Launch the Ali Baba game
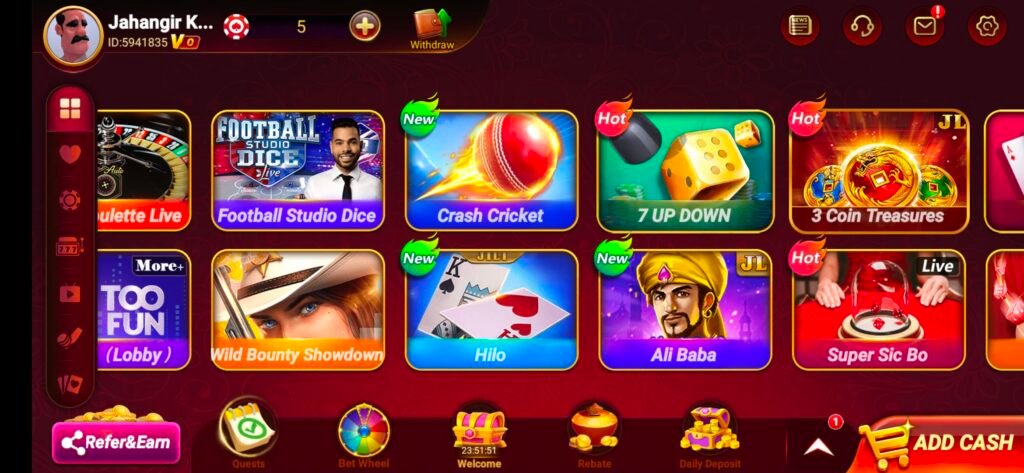This screenshot has width=1024, height=473. pyautogui.click(x=685, y=310)
